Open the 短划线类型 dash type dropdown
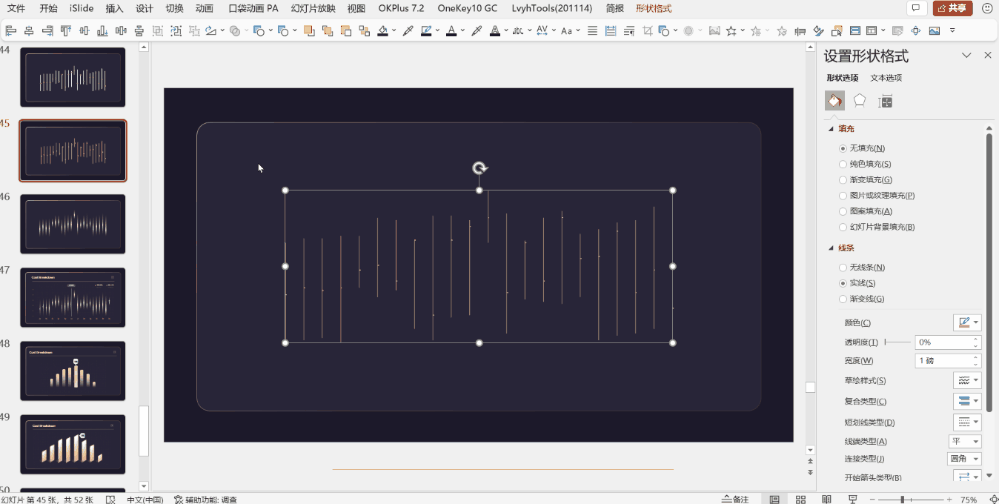 click(x=967, y=422)
